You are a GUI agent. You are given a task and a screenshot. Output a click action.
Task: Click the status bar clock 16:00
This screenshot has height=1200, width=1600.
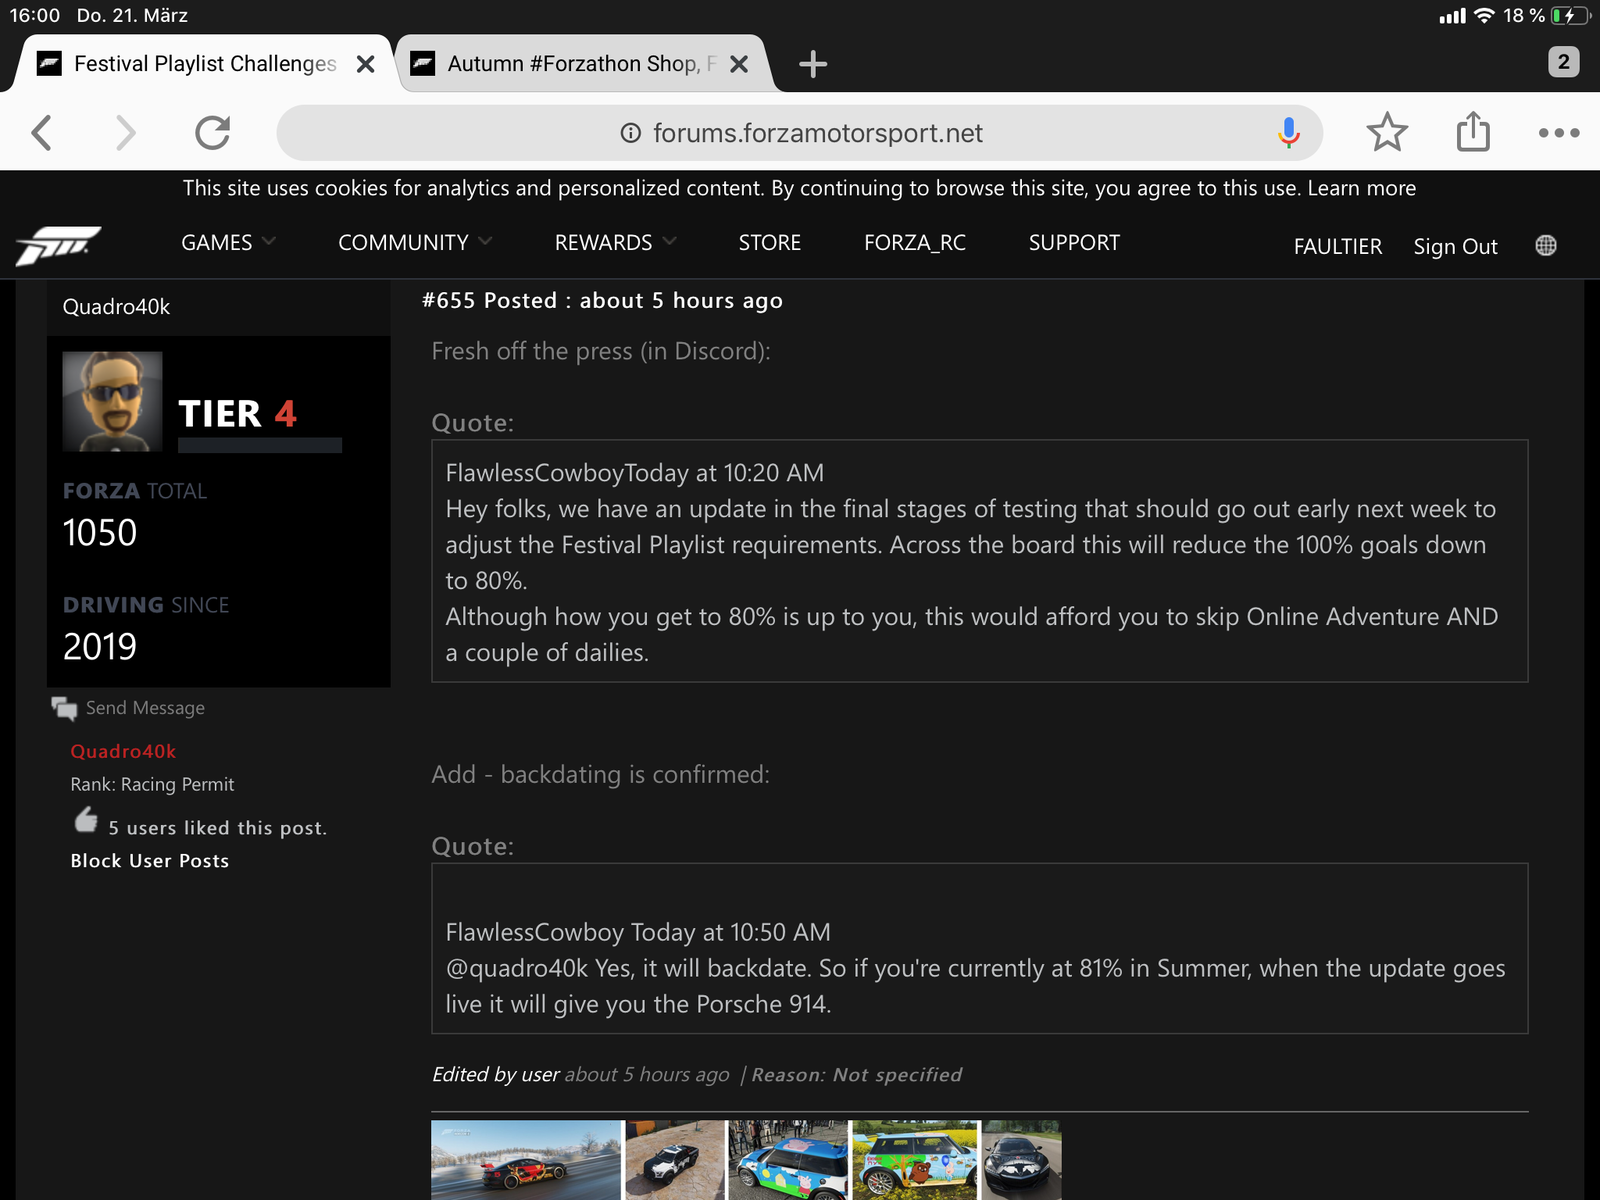click(x=35, y=15)
